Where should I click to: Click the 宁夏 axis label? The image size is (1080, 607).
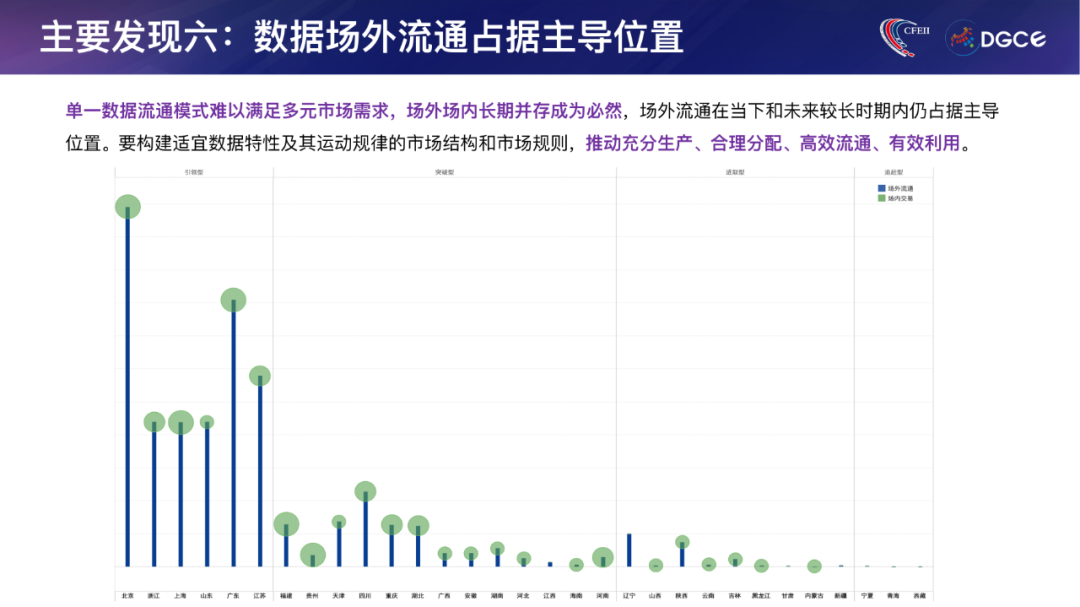tap(867, 596)
